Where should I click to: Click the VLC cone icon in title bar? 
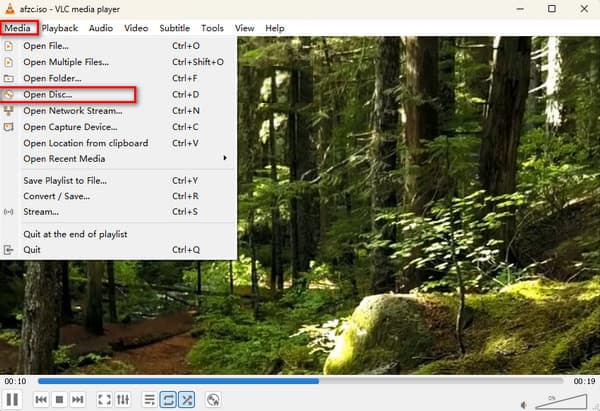pos(10,8)
